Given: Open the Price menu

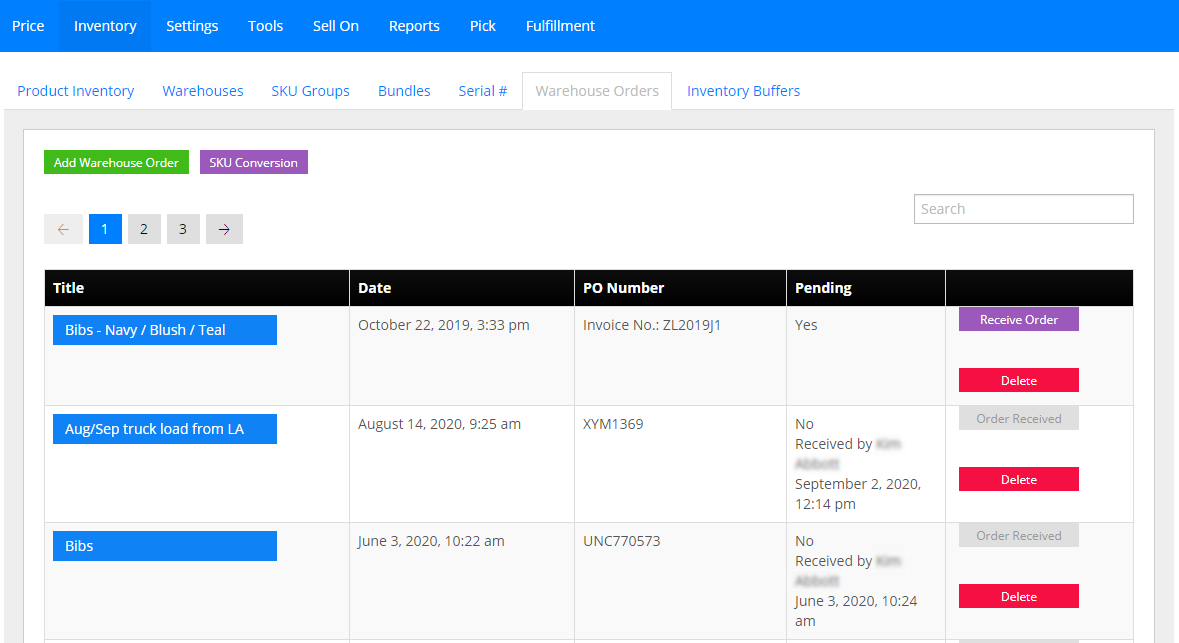Looking at the screenshot, I should 28,26.
